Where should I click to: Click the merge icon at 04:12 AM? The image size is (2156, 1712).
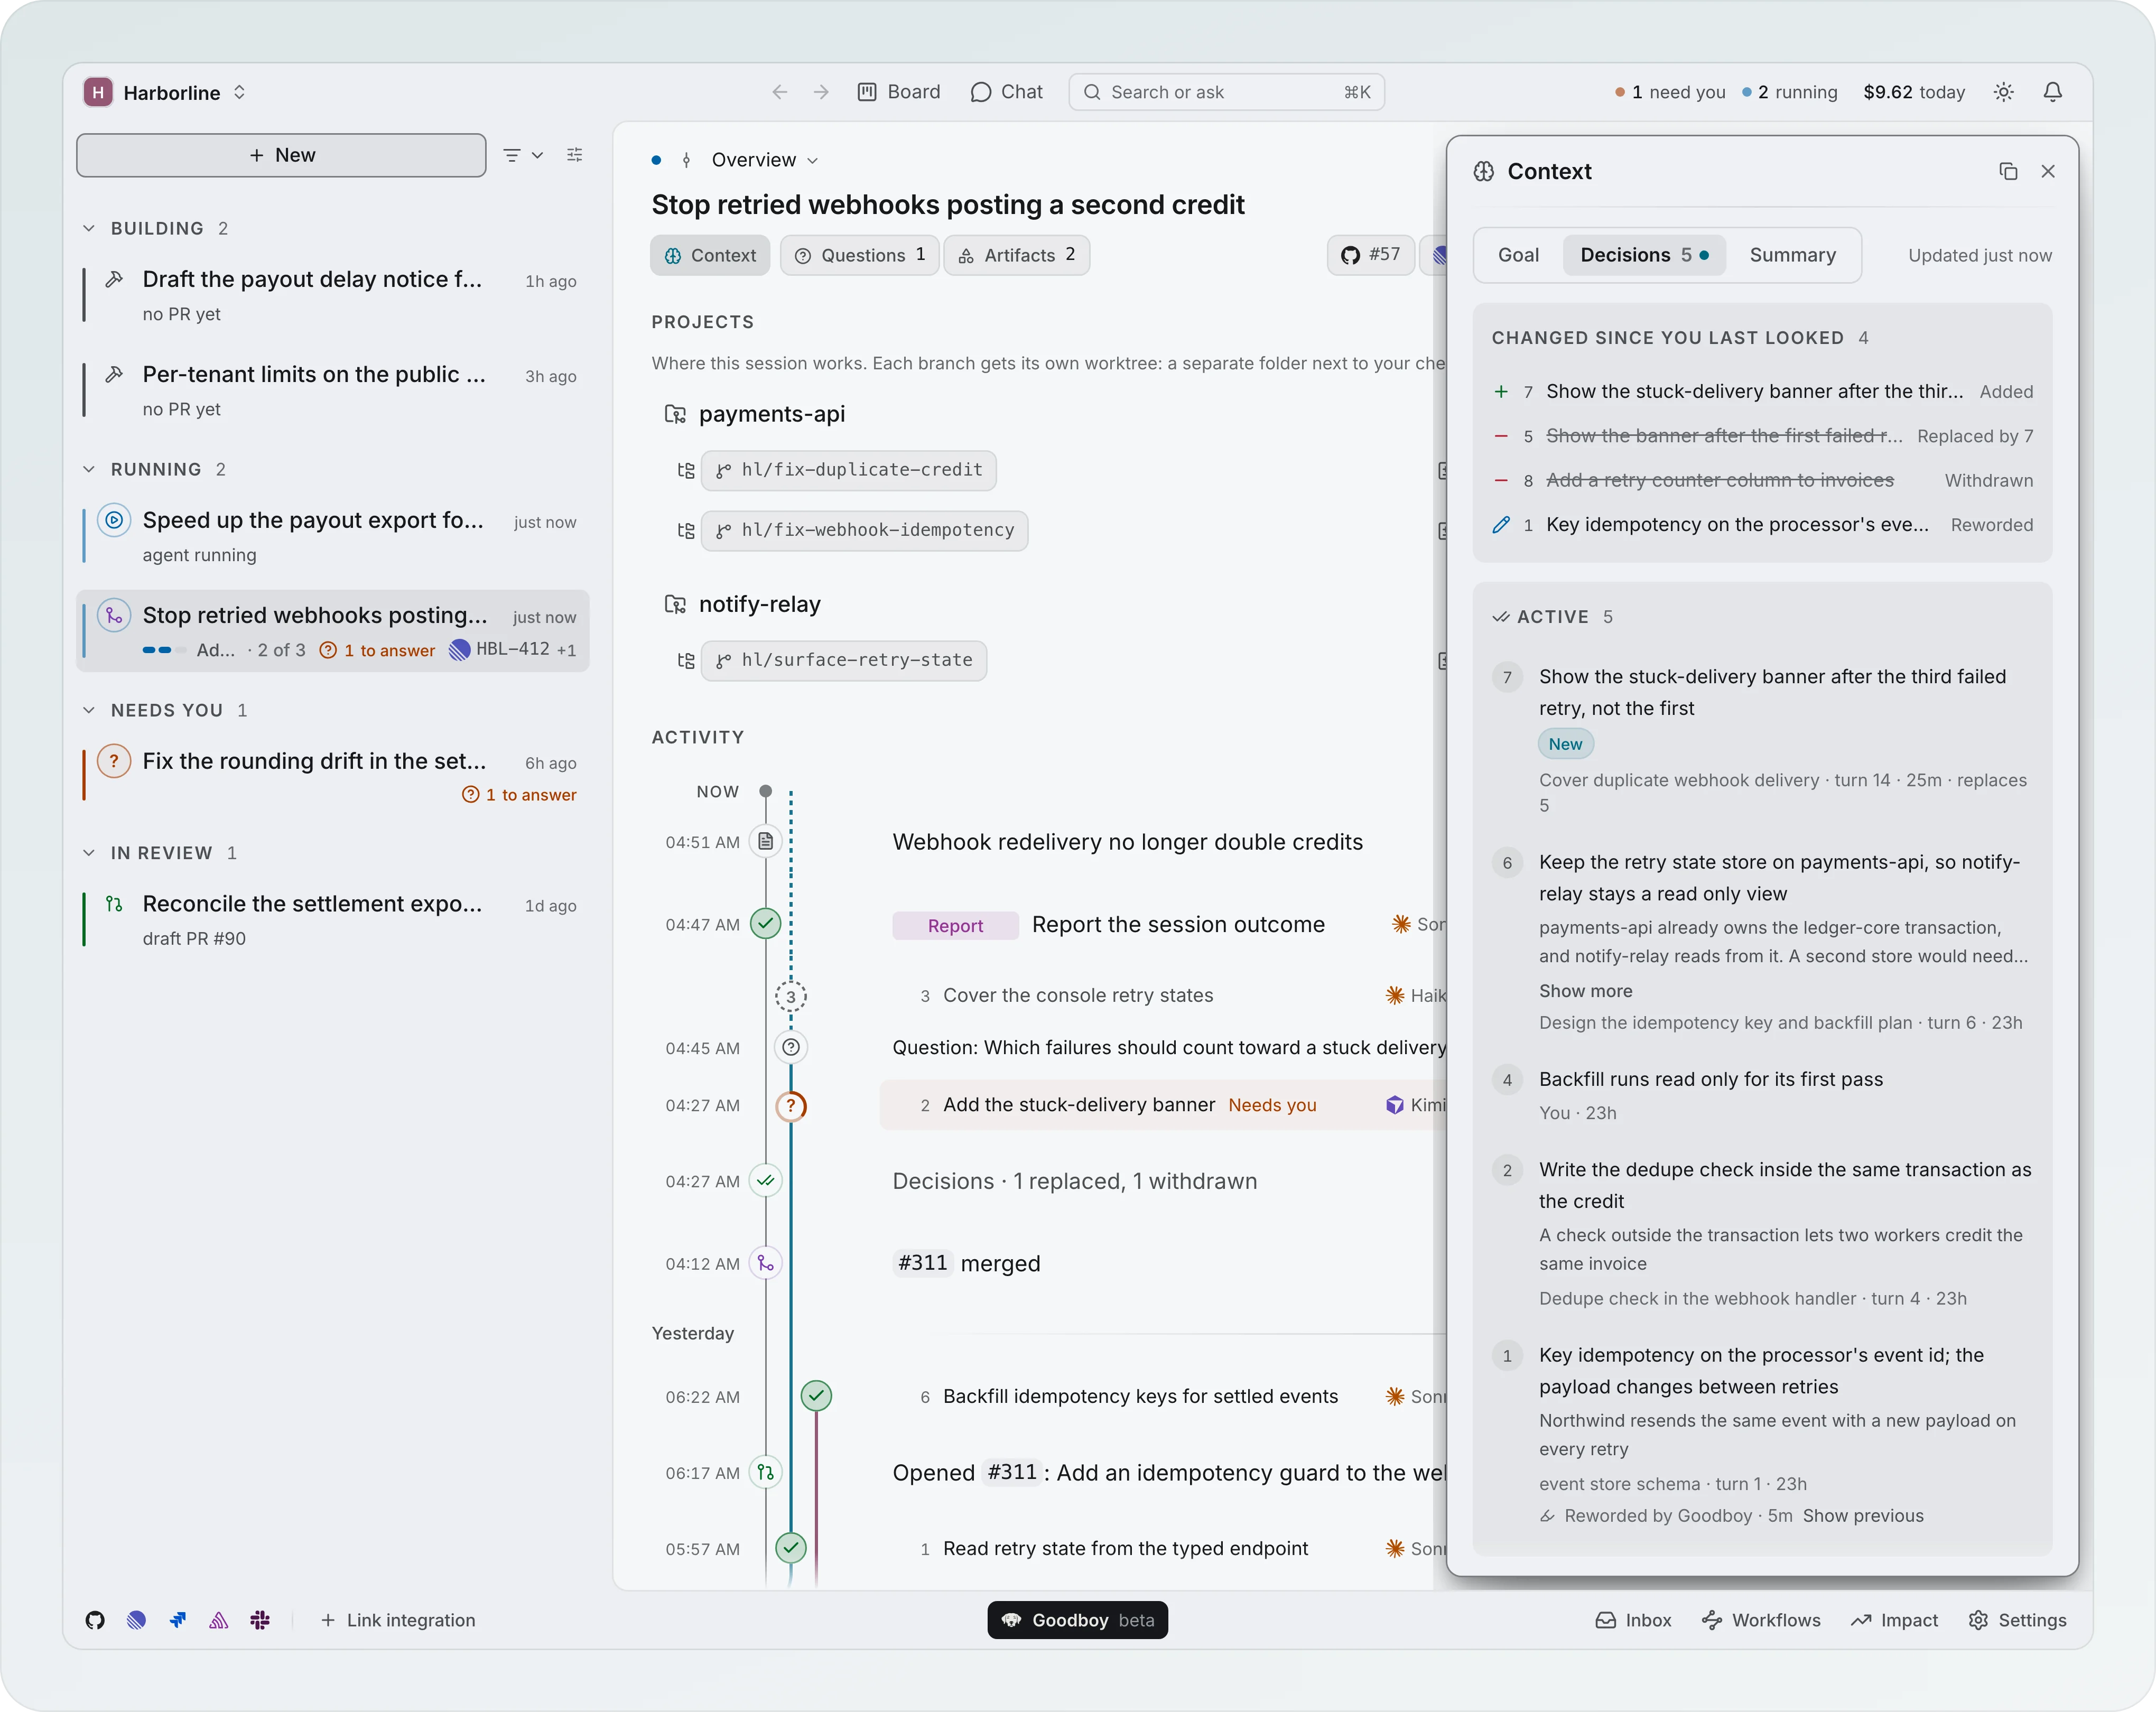pyautogui.click(x=765, y=1263)
